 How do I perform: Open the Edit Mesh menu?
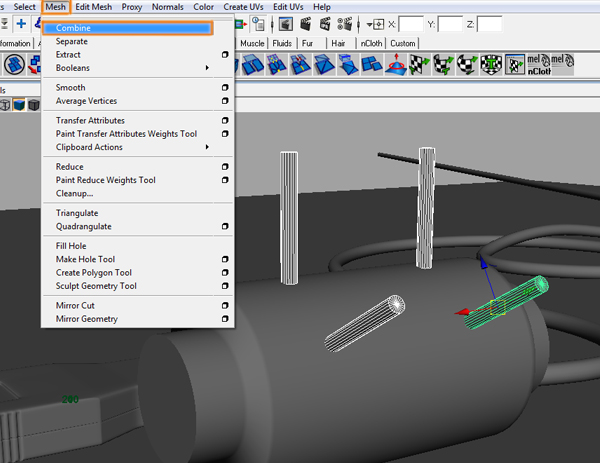click(94, 7)
